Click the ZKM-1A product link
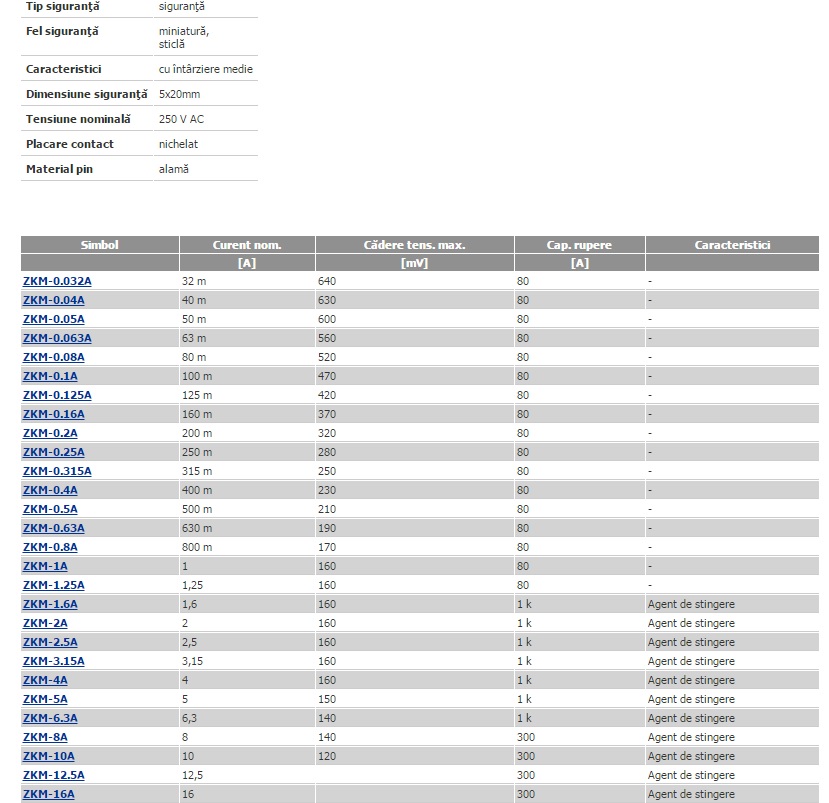Image resolution: width=829 pixels, height=803 pixels. pos(45,566)
